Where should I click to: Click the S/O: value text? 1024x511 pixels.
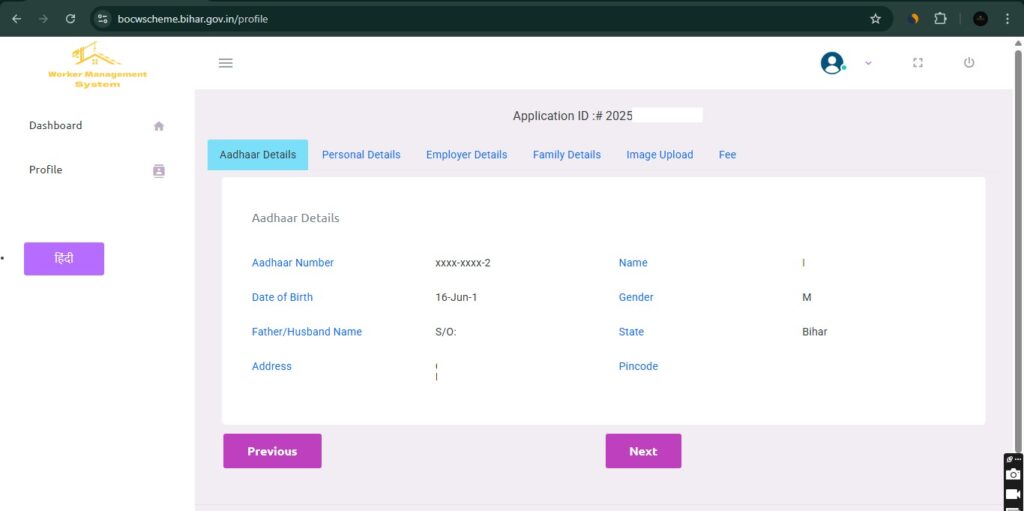point(446,332)
